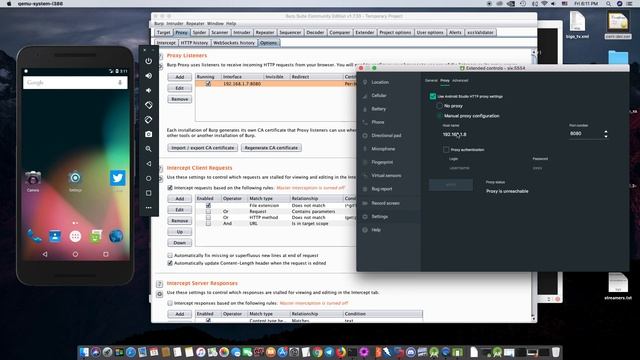Image resolution: width=640 pixels, height=360 pixels.
Task: Click emulator toolbar Back triangle icon
Action: coord(149,164)
